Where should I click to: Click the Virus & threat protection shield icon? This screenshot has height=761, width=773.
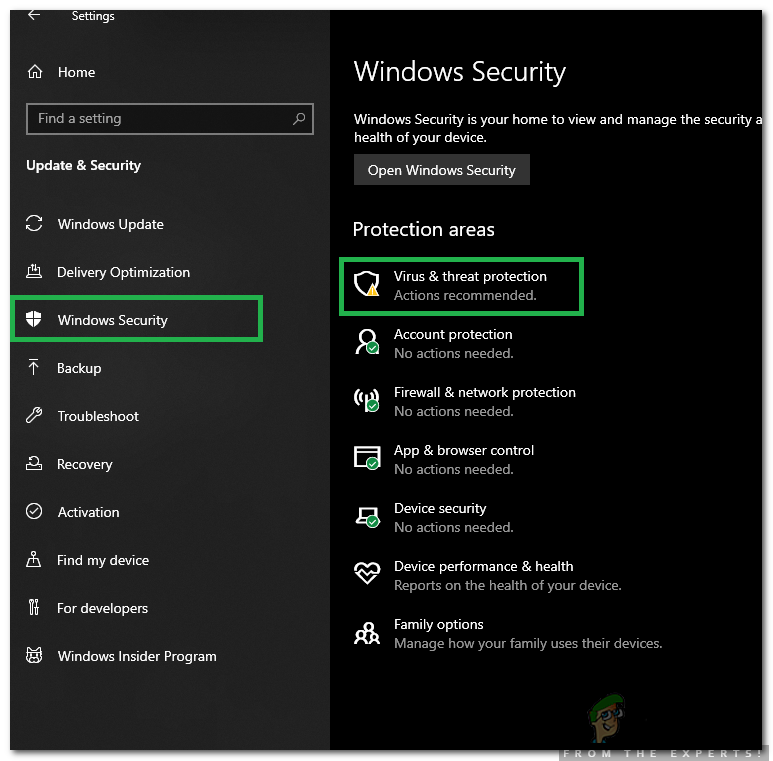pos(367,285)
